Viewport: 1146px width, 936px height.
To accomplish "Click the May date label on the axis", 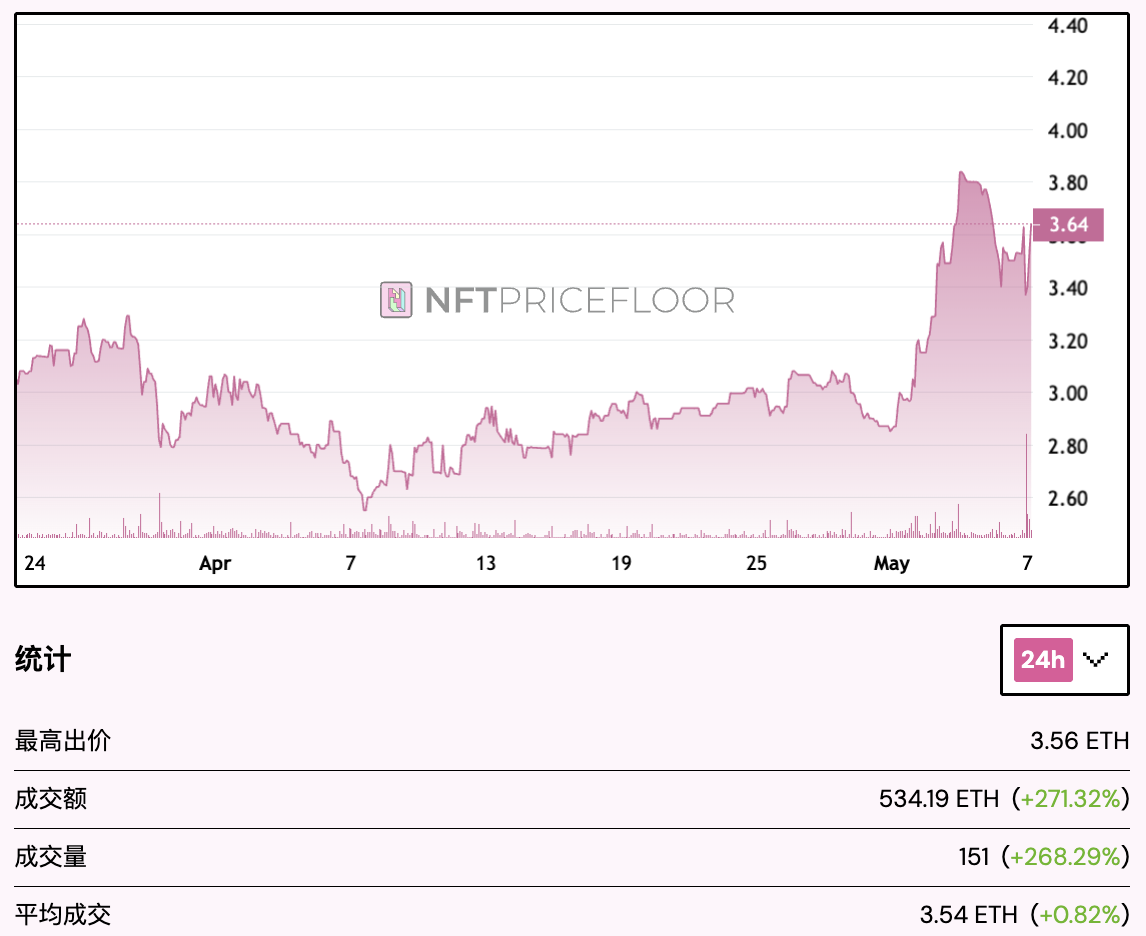I will pyautogui.click(x=891, y=563).
